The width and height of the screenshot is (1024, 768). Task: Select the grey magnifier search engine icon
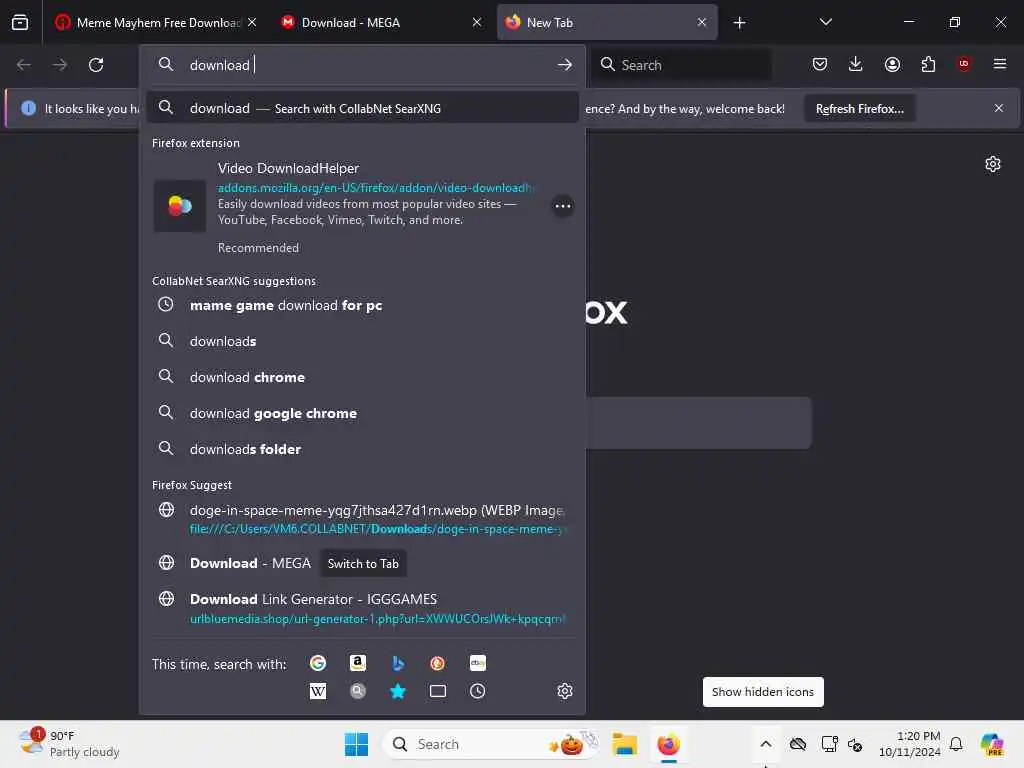coord(357,691)
